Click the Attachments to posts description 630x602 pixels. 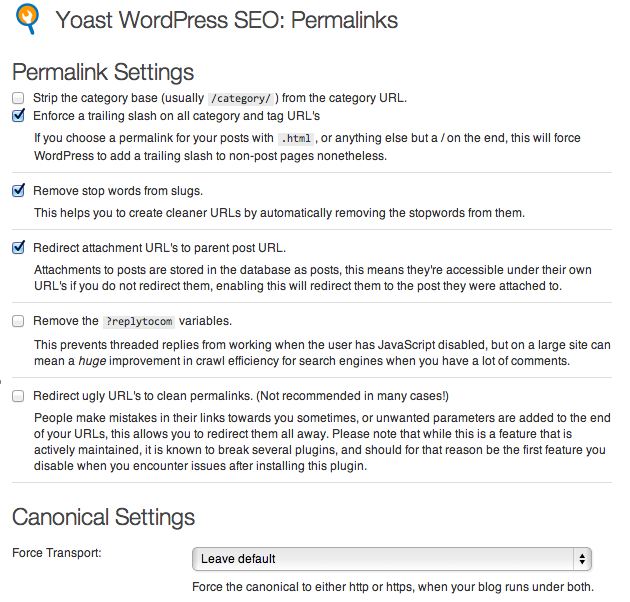tap(313, 278)
